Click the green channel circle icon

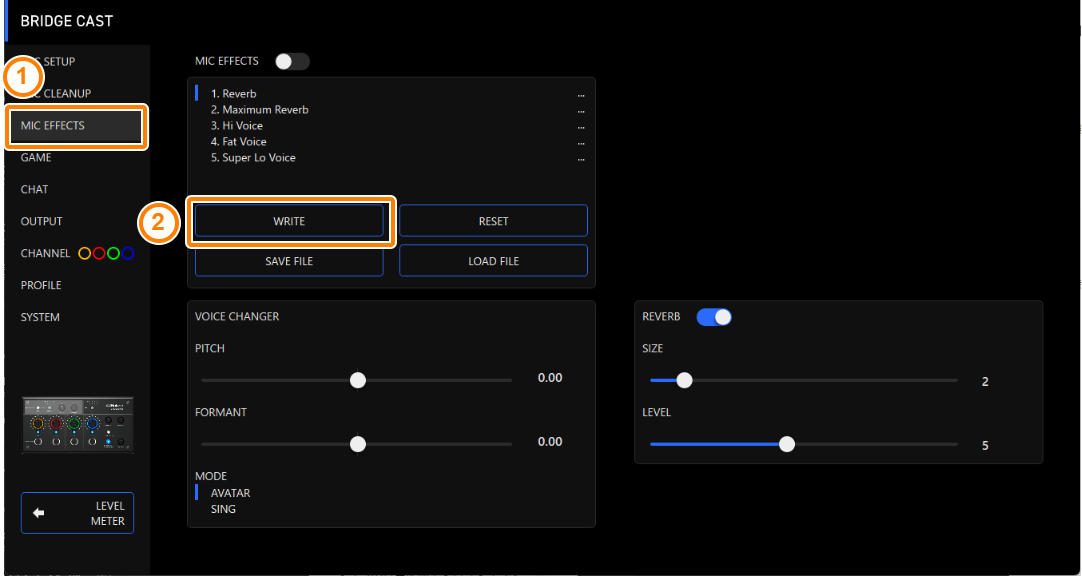113,254
